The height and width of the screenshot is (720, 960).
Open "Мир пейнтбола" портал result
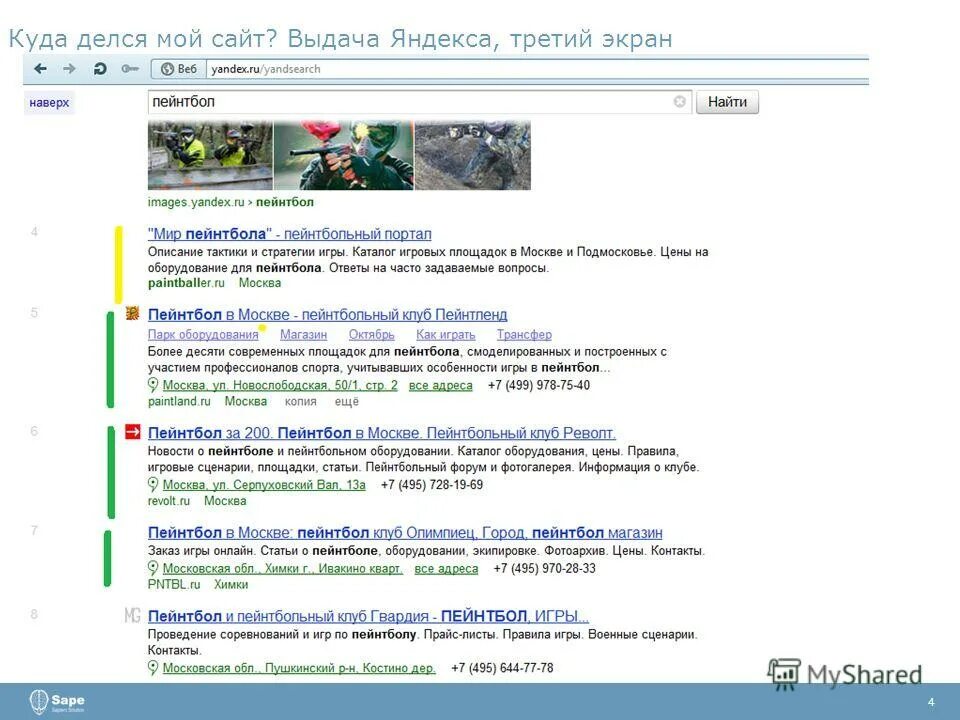[x=290, y=234]
